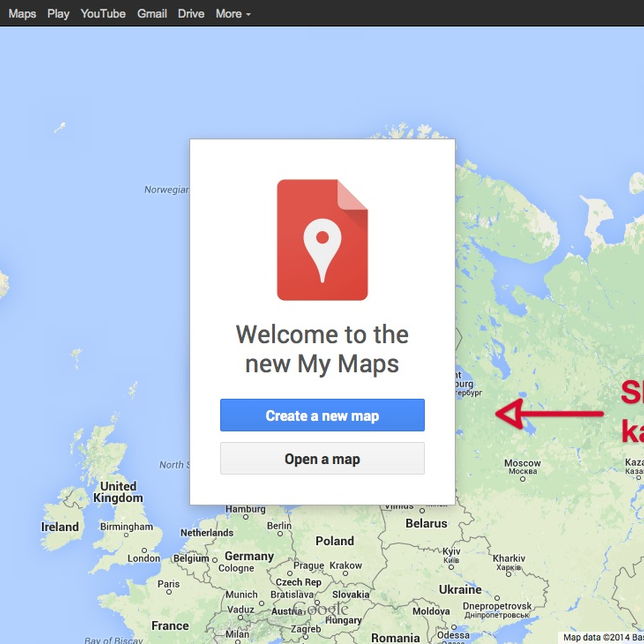Click the Belarus label on the map
This screenshot has height=644, width=644.
426,523
